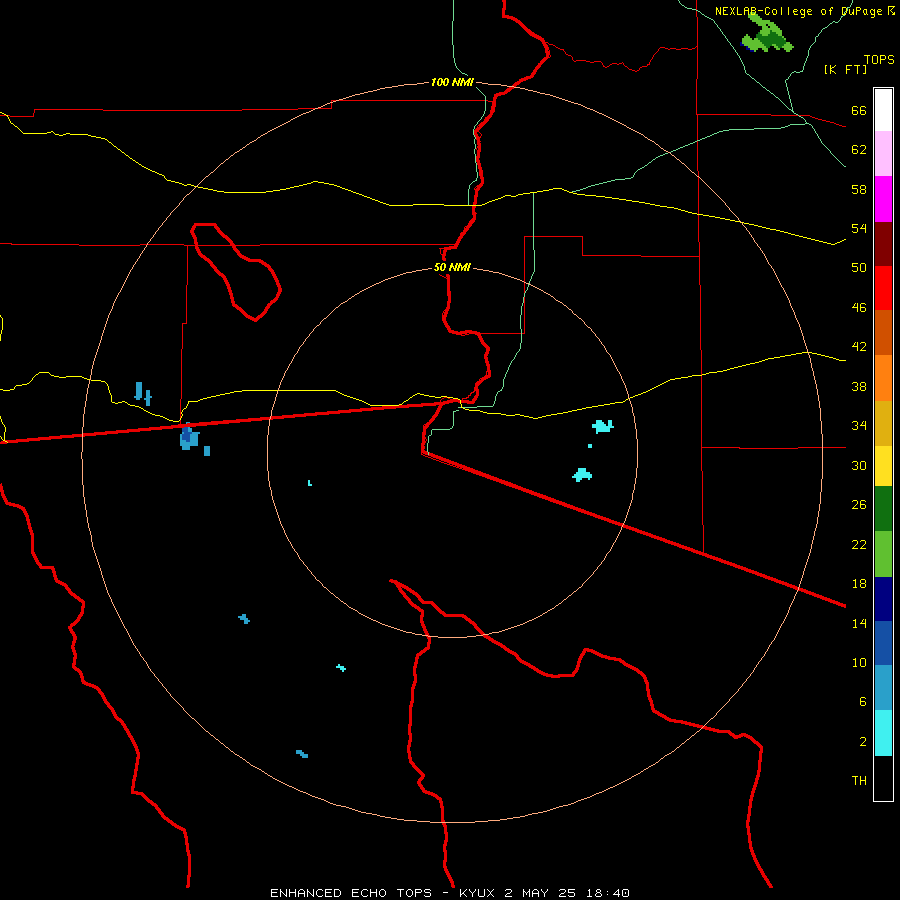Click the upper cyan echo inside the 50 NMI ring
Viewport: 900px width, 900px height.
pos(603,426)
